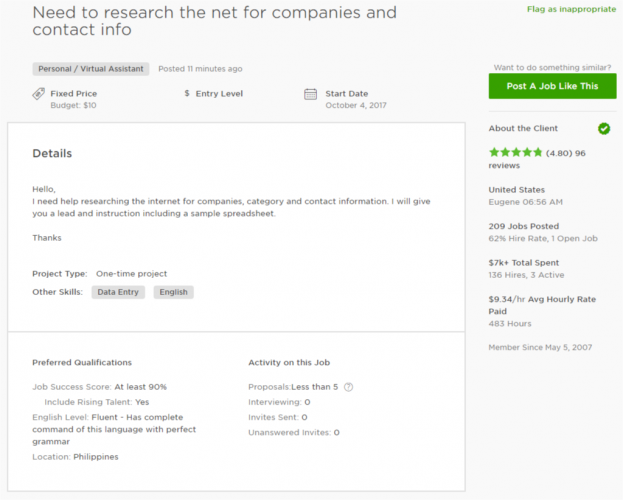Click the Entry Level dollar icon
The height and width of the screenshot is (500, 623).
pos(187,94)
